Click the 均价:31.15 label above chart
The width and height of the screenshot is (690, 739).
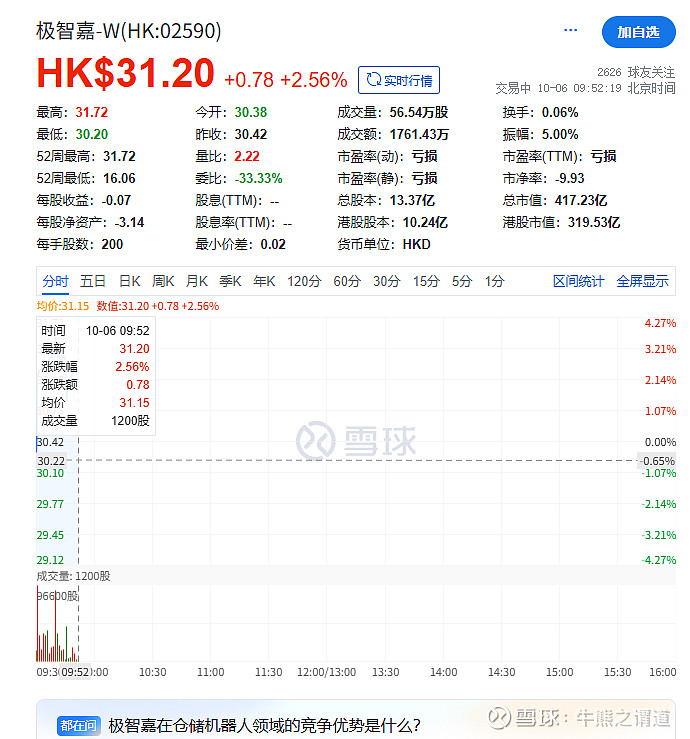(63, 306)
